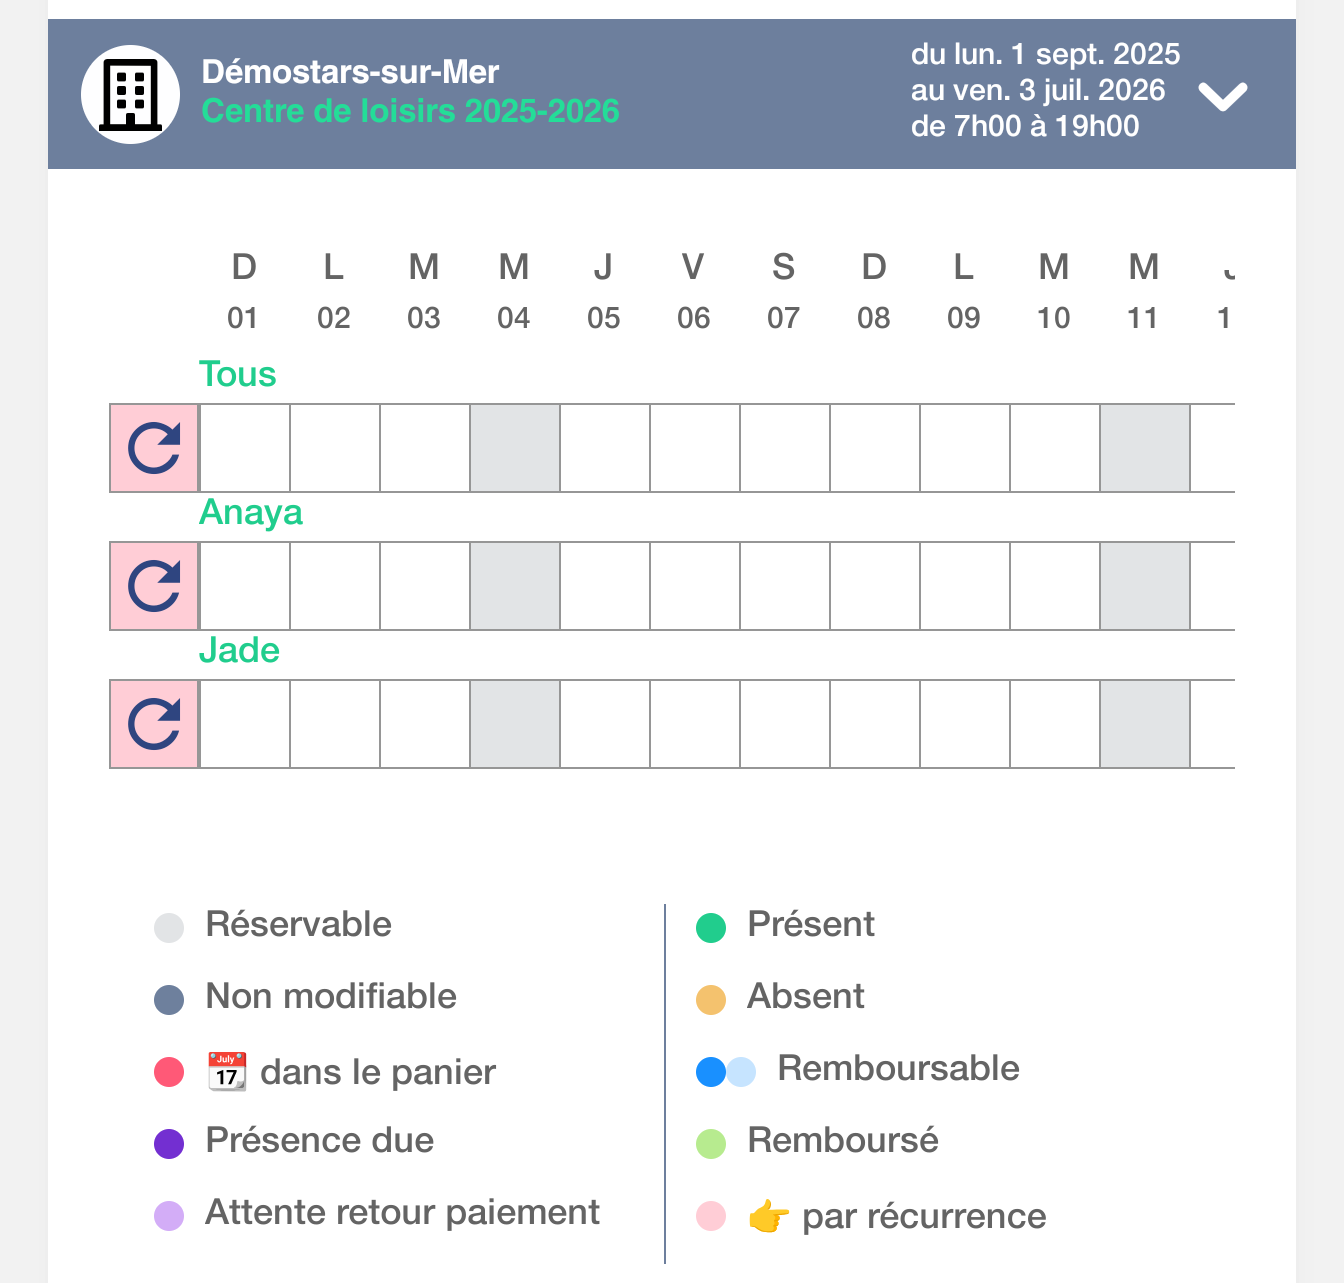Click the Tous row label
The width and height of the screenshot is (1344, 1283).
[x=237, y=374]
